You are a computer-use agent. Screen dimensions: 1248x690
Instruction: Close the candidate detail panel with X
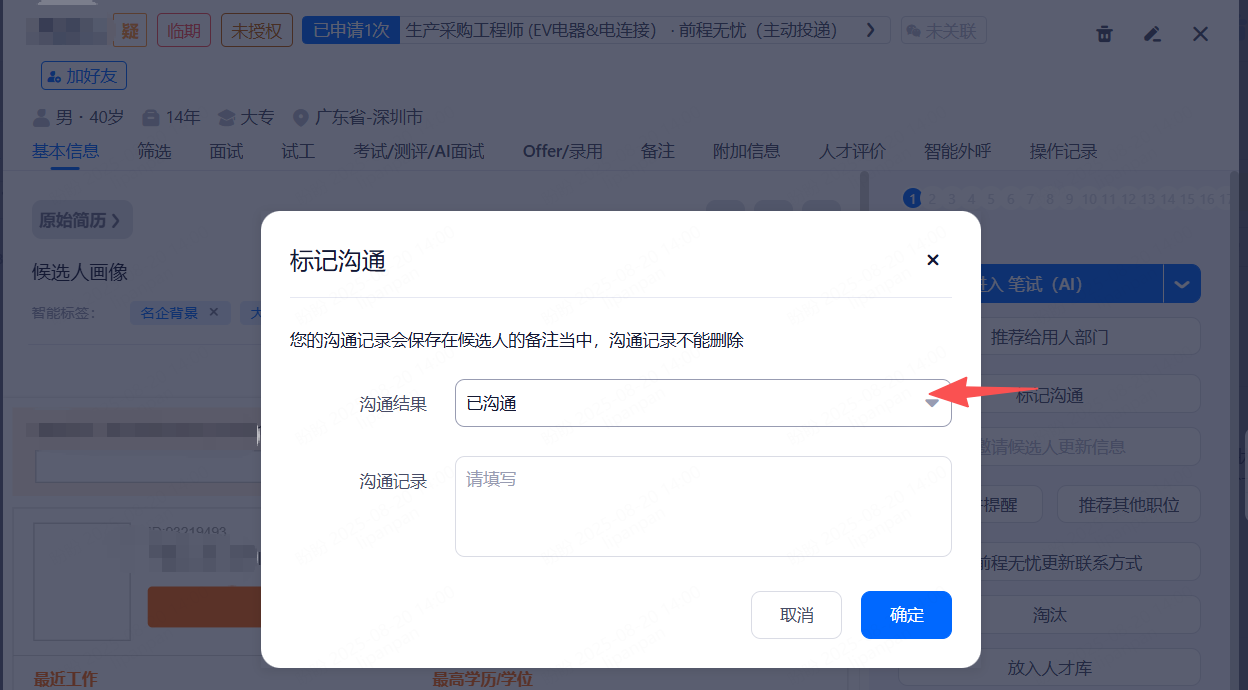(1201, 34)
